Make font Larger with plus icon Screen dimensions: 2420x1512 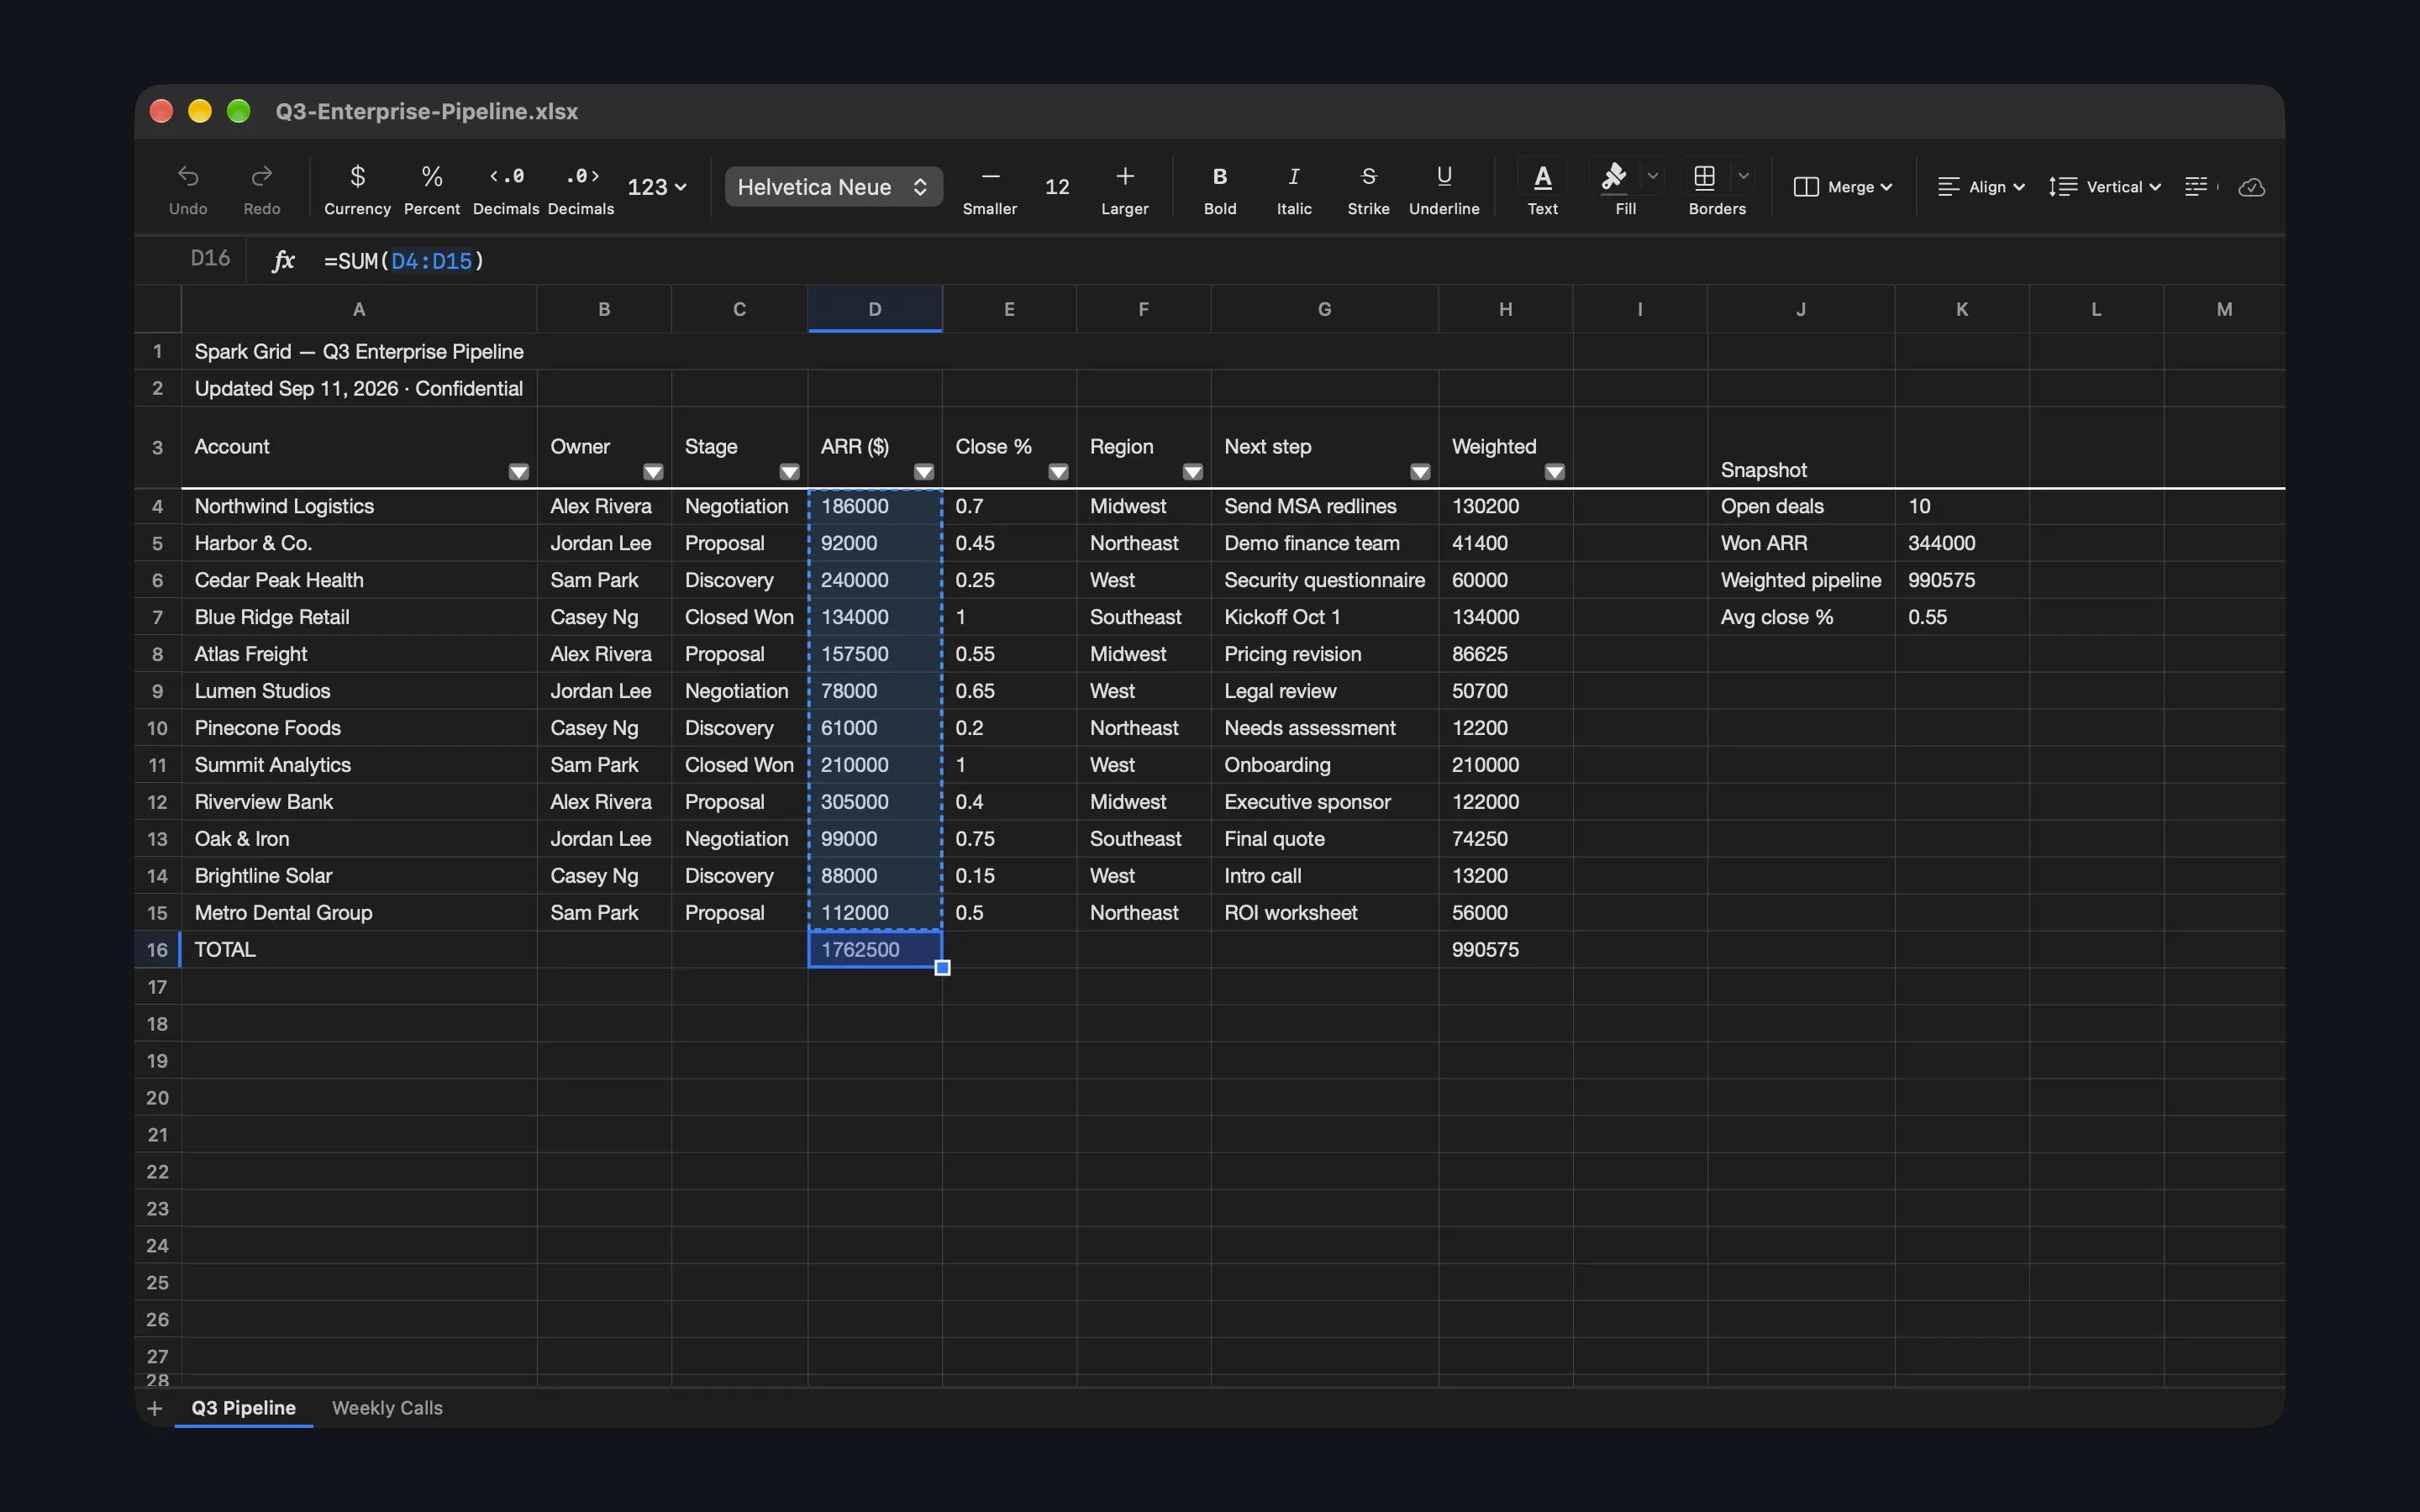pos(1125,177)
